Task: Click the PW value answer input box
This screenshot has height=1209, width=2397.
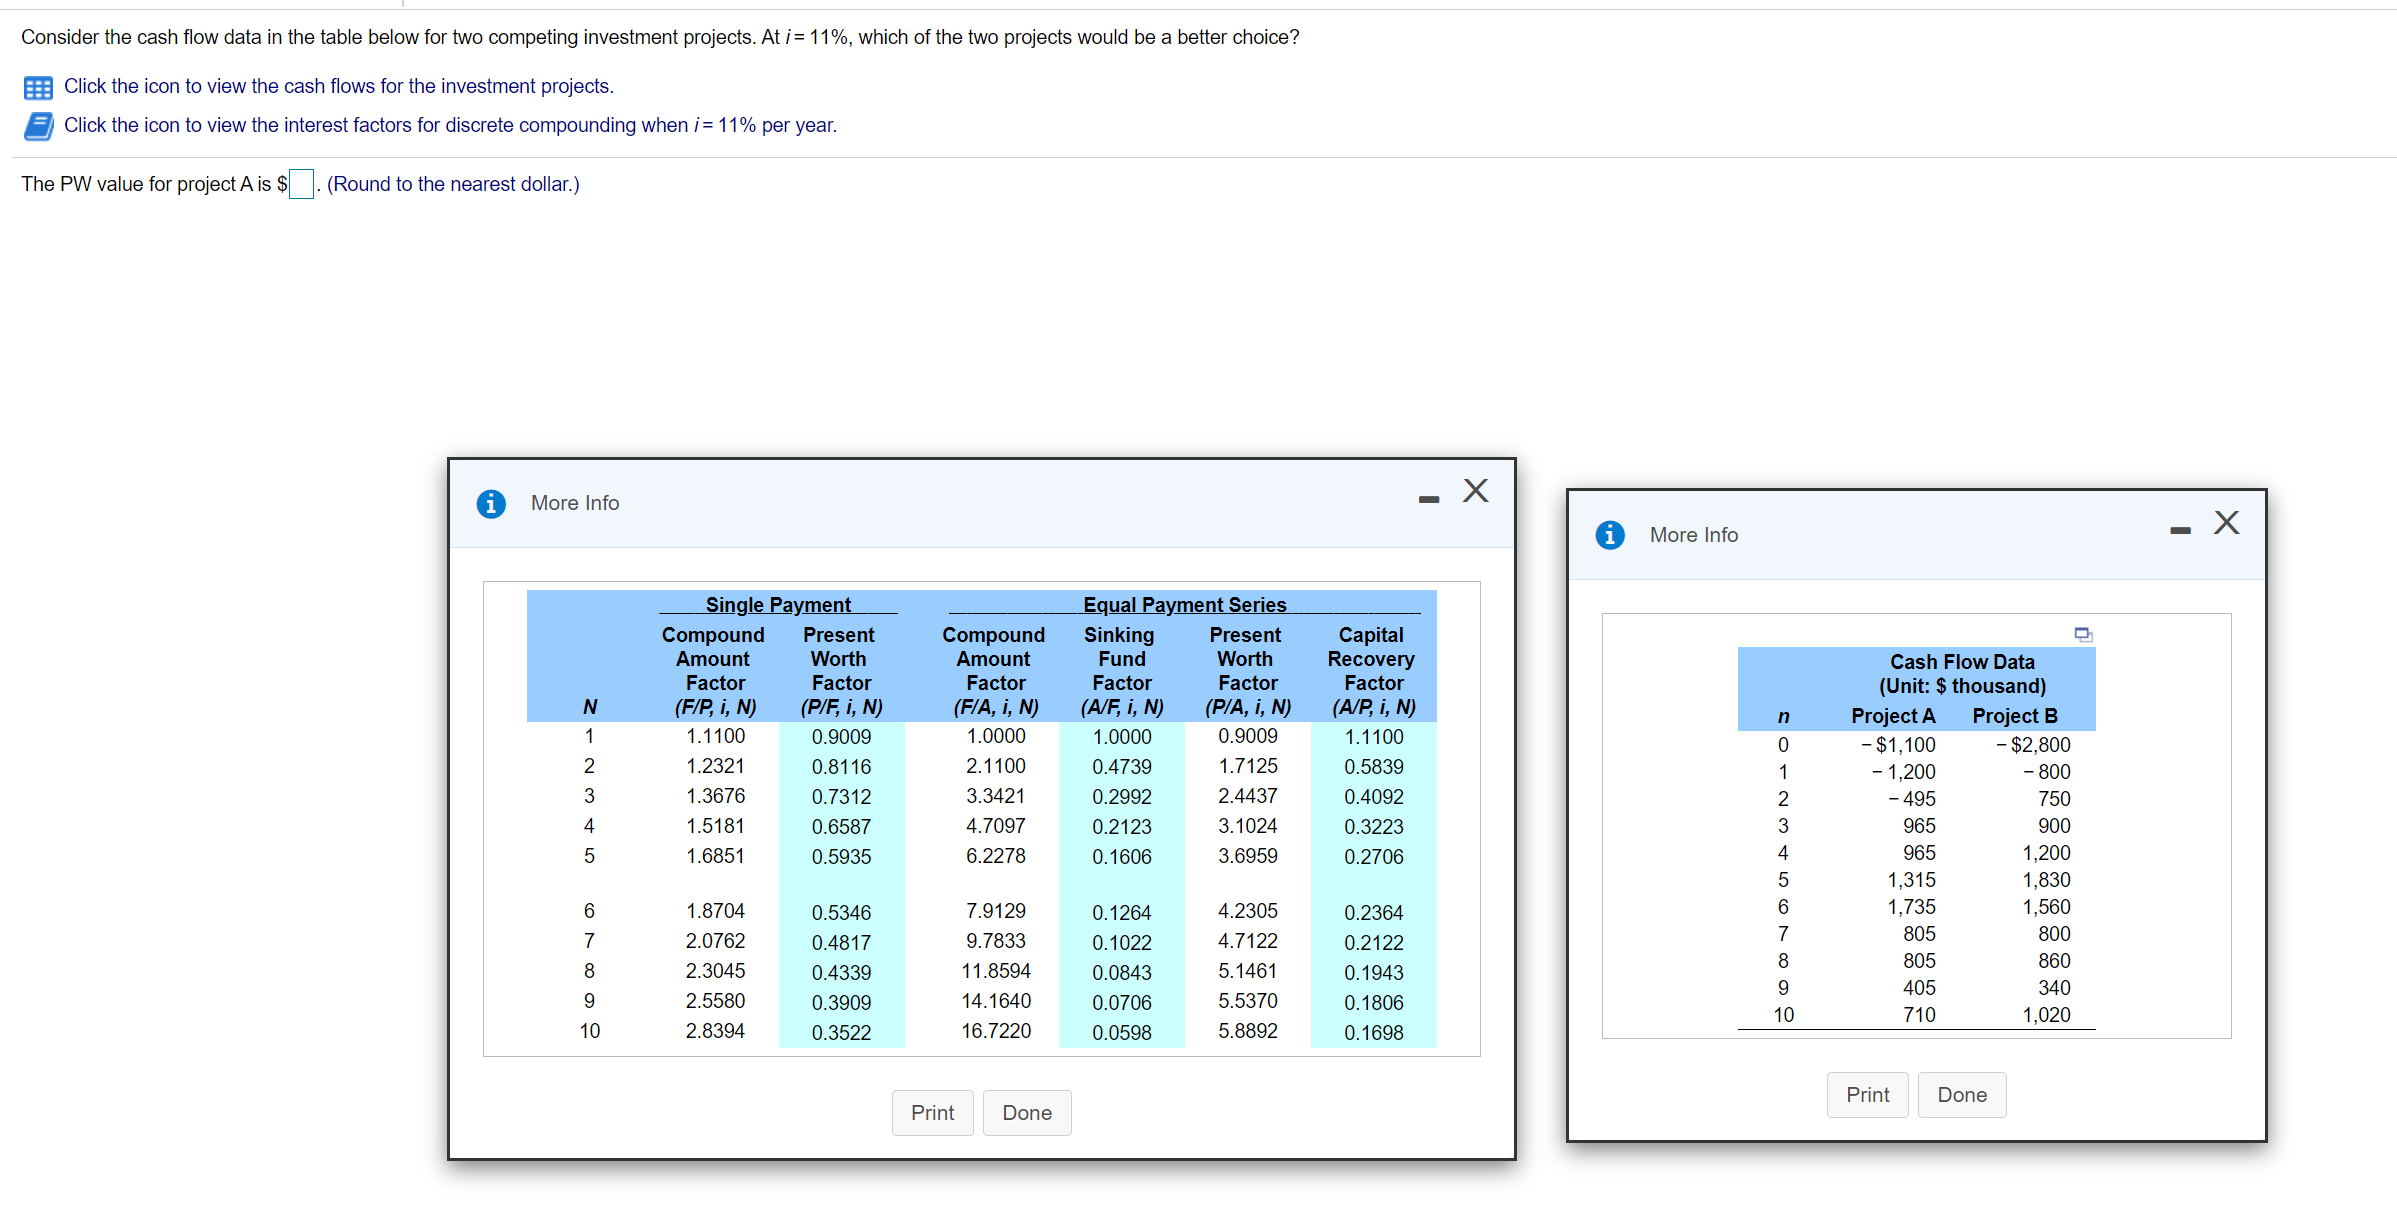Action: 301,184
